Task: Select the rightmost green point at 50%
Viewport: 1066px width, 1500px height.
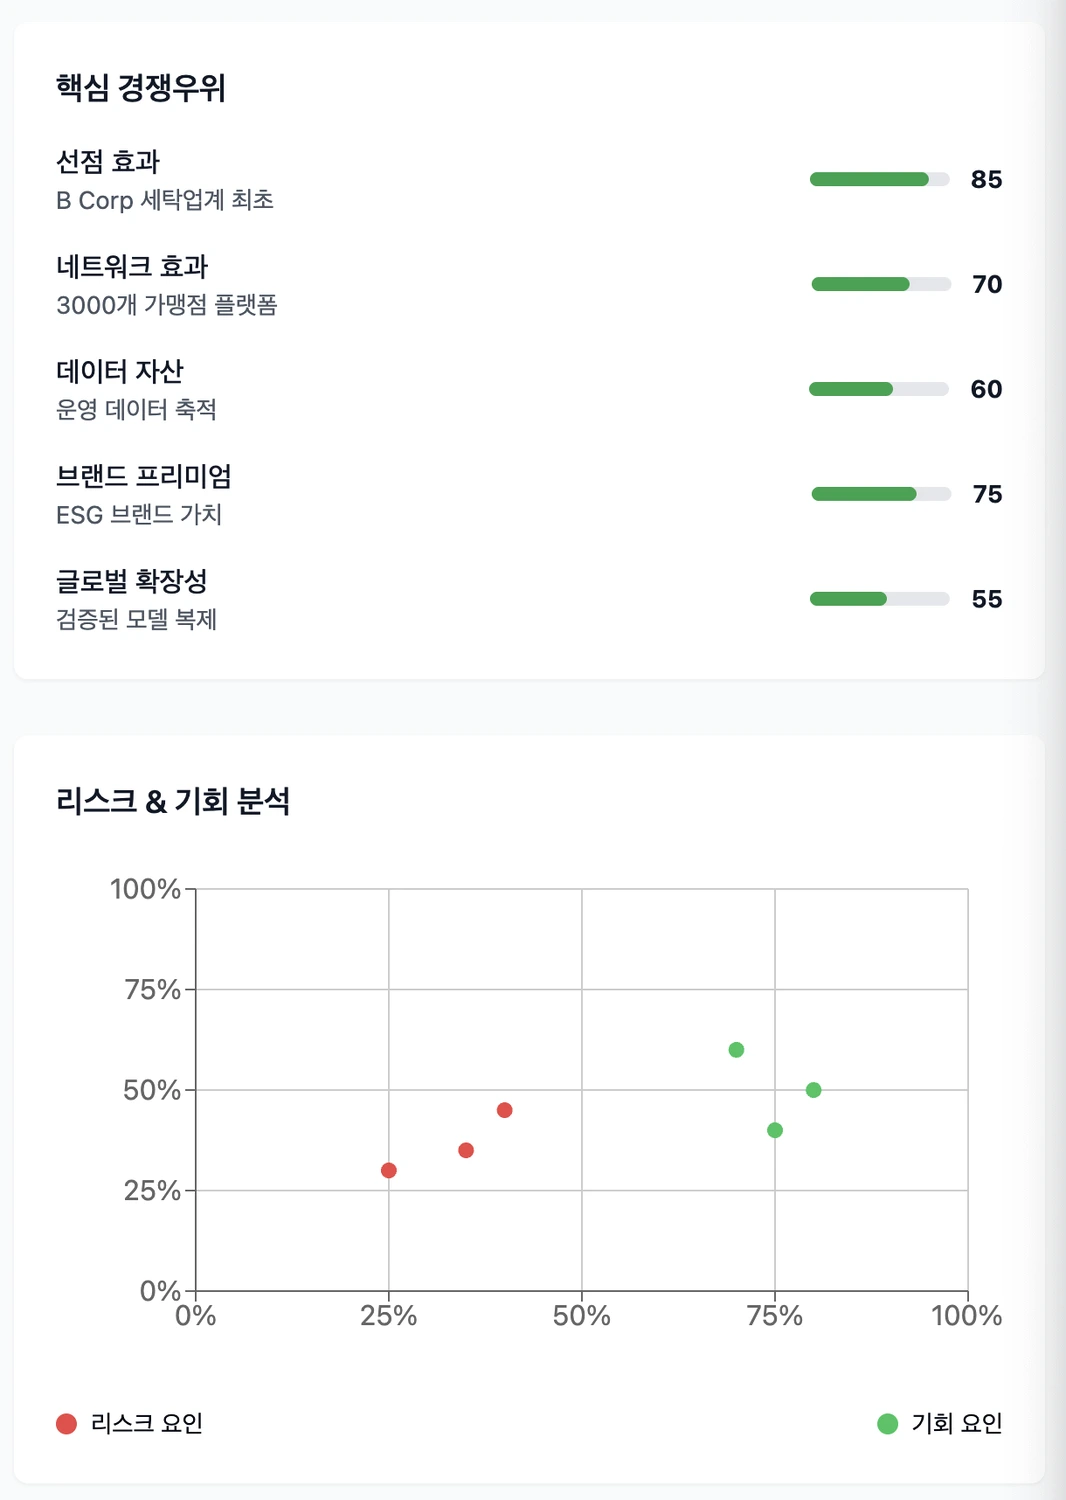Action: [814, 1090]
